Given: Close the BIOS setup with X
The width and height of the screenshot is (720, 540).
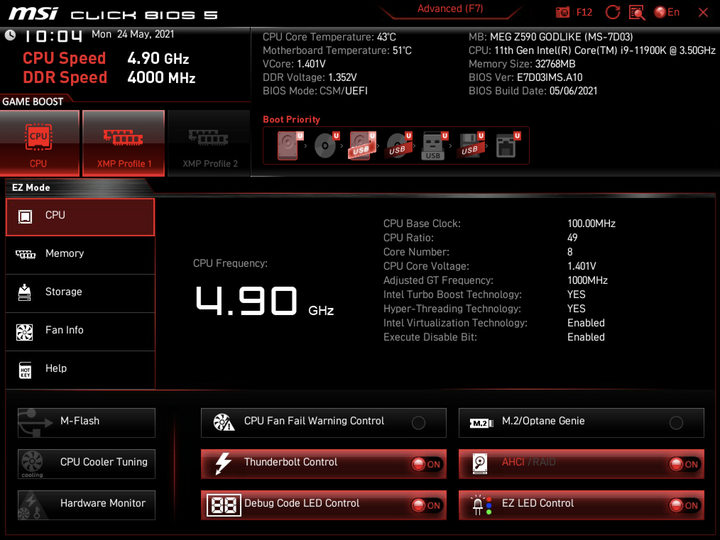Looking at the screenshot, I should [x=703, y=12].
